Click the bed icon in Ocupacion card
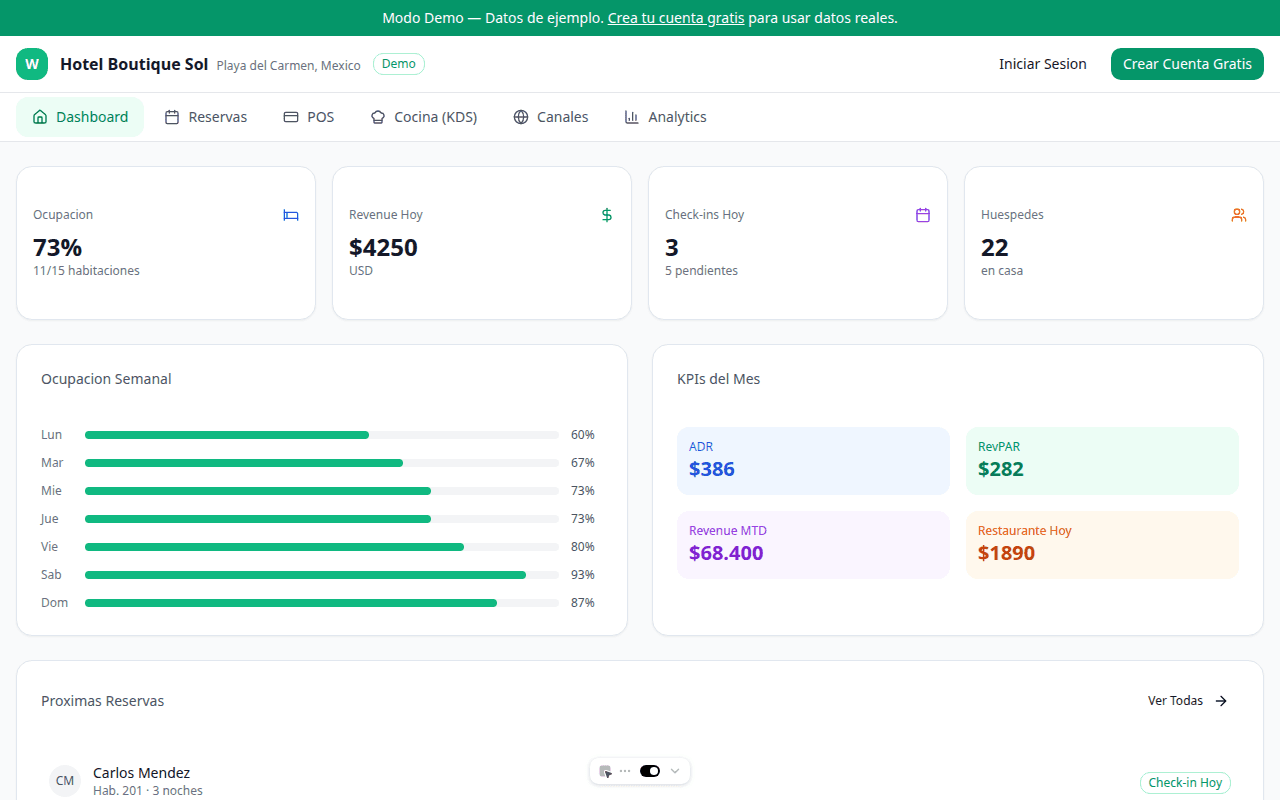 [x=291, y=215]
